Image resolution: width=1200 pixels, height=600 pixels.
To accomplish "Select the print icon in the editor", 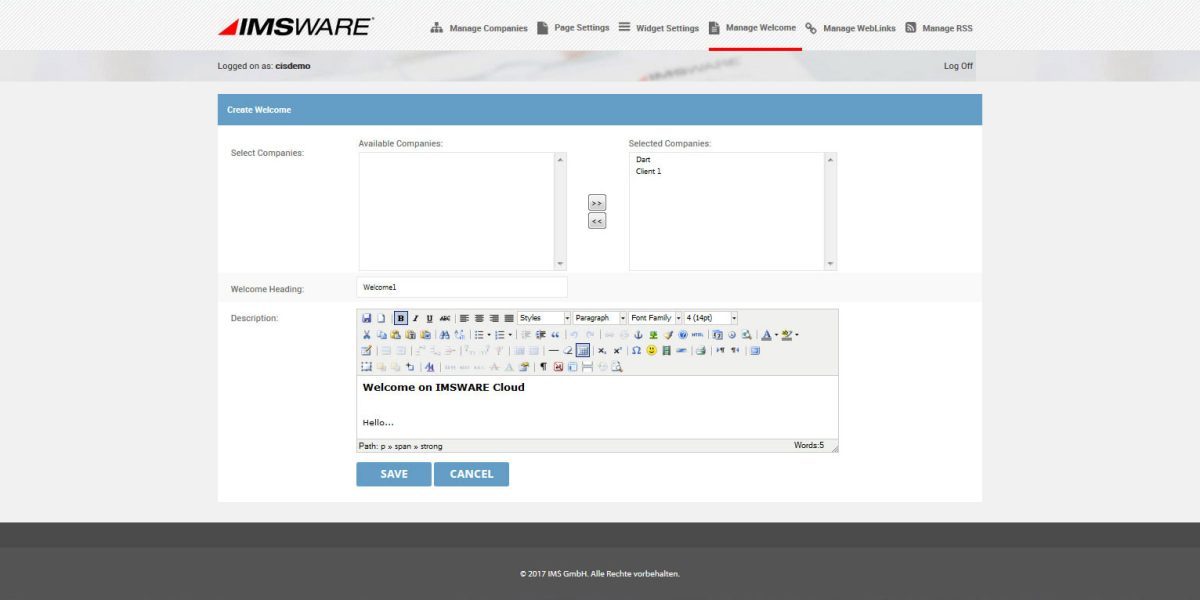I will (x=701, y=349).
